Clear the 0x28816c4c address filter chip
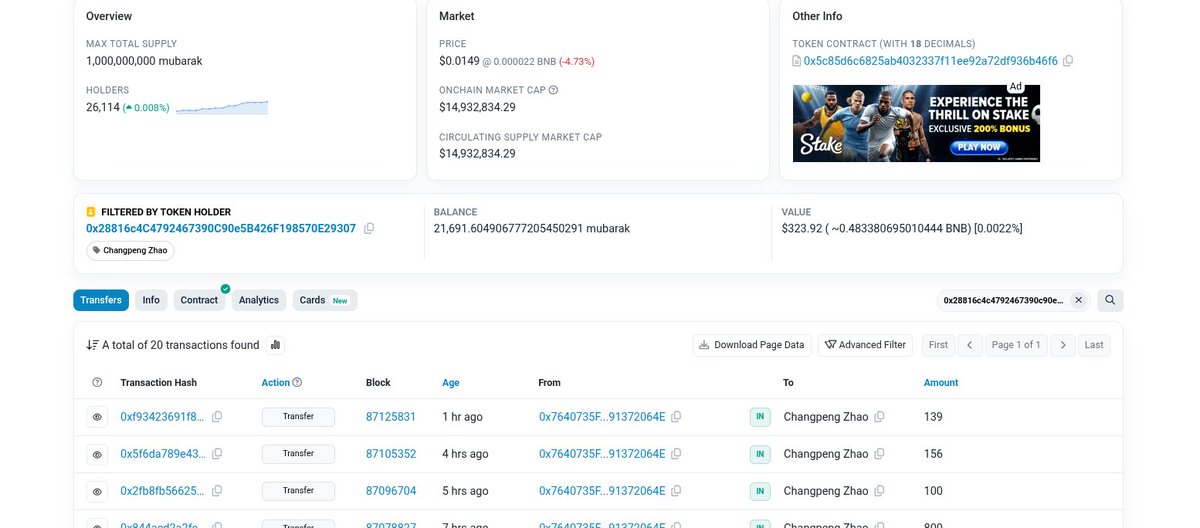This screenshot has height=528, width=1200. (1078, 300)
